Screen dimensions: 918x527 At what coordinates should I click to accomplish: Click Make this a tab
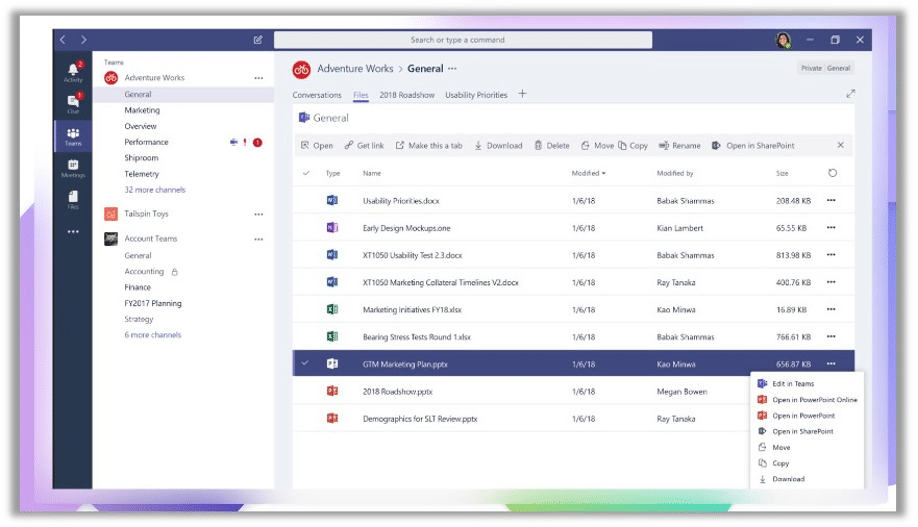pos(429,145)
